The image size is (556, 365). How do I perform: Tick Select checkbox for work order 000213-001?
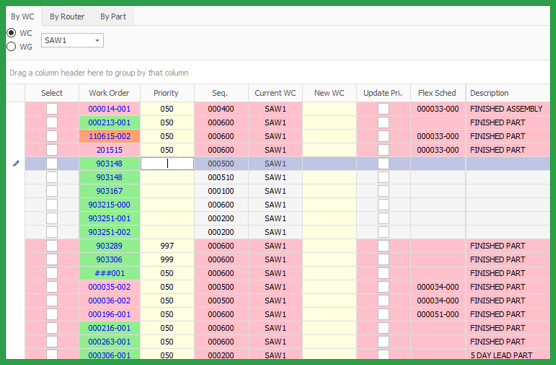(x=52, y=122)
